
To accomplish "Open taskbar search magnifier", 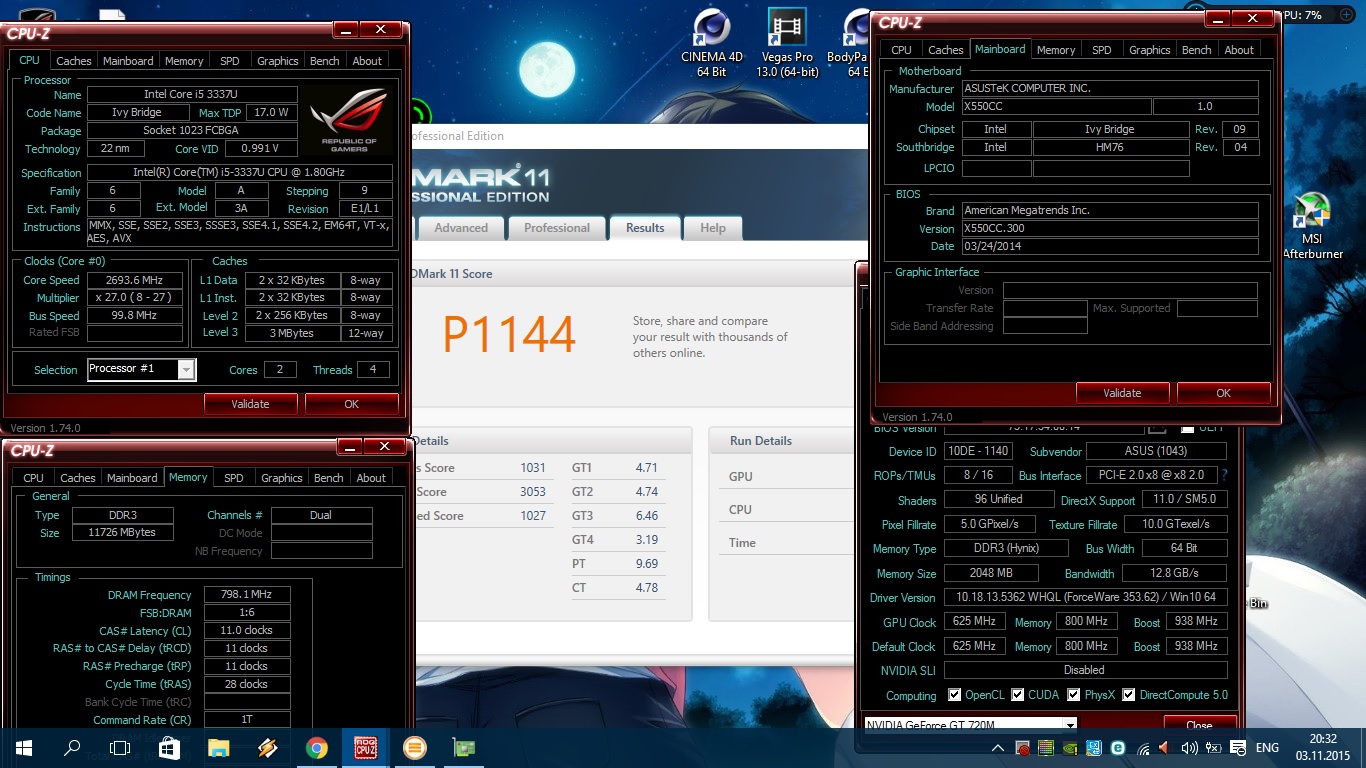I will [72, 747].
